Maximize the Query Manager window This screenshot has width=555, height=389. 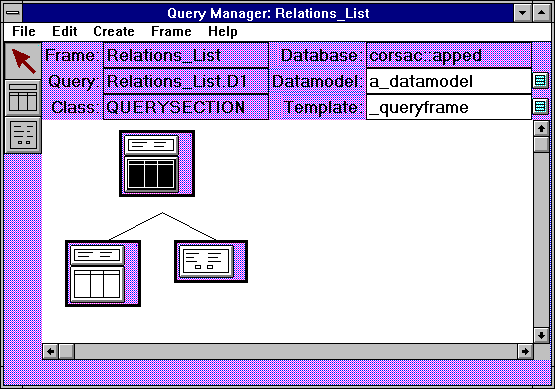tap(542, 13)
